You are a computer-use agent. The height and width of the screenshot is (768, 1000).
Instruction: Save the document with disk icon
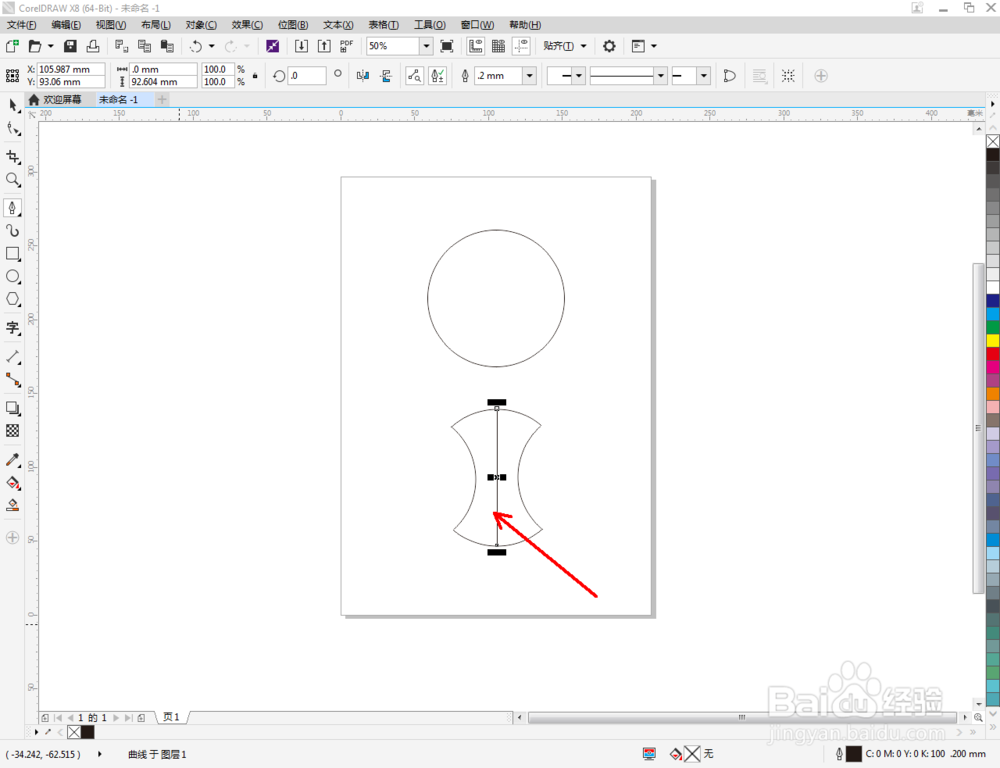coord(70,46)
